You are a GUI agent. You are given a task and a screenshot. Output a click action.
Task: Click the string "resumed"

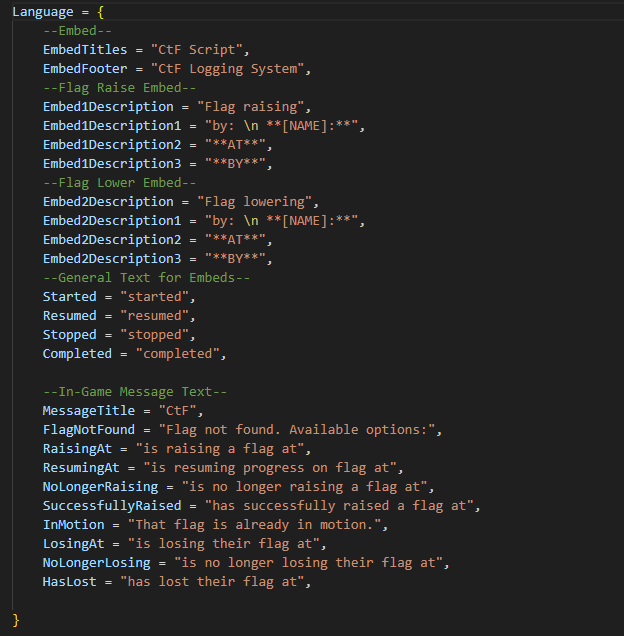pos(155,316)
